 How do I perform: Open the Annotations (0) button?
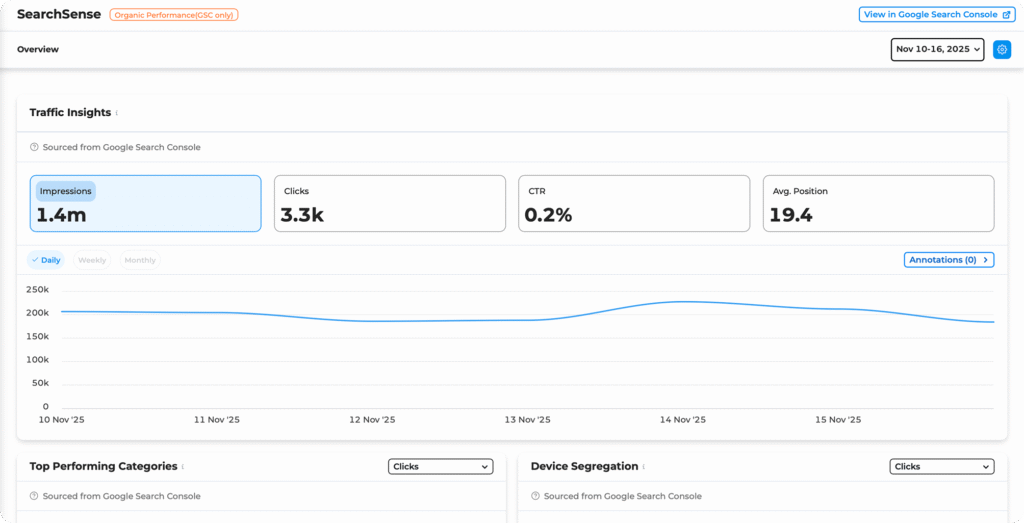click(x=948, y=260)
